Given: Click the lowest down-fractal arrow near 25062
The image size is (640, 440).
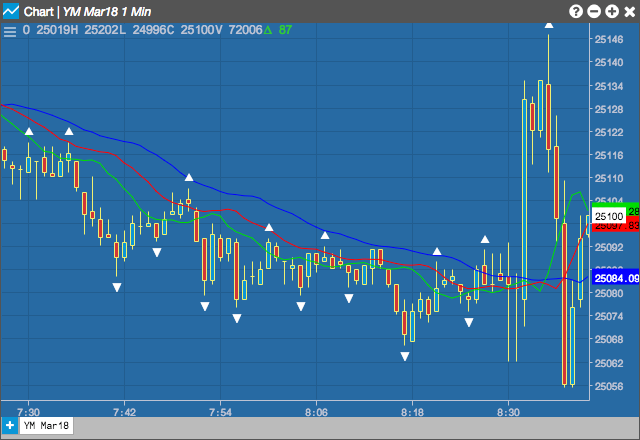Looking at the screenshot, I should coord(404,357).
